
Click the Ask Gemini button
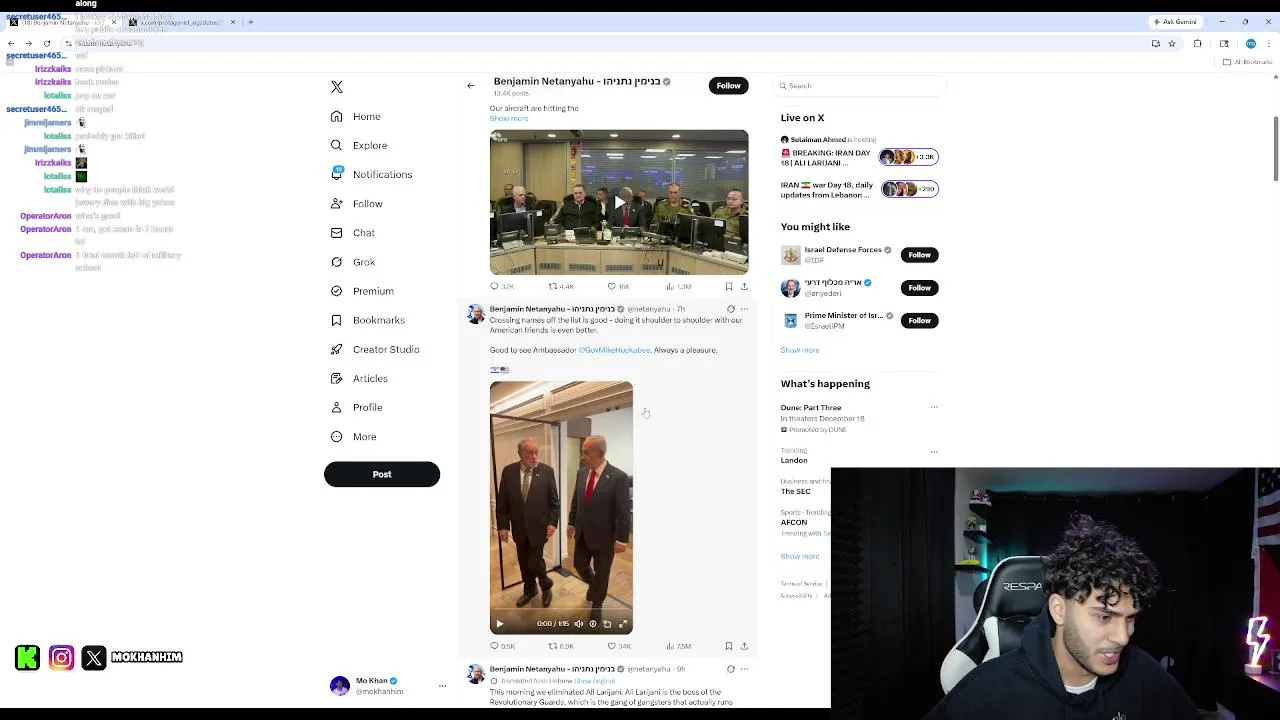1175,22
